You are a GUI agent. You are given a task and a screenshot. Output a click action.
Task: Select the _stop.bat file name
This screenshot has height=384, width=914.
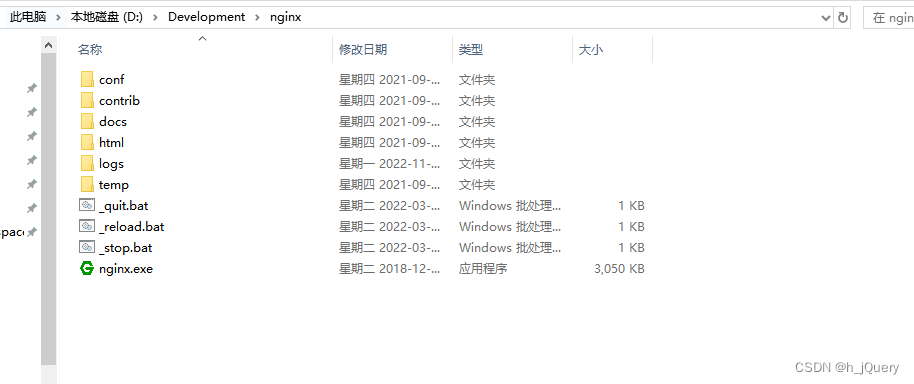pos(125,248)
